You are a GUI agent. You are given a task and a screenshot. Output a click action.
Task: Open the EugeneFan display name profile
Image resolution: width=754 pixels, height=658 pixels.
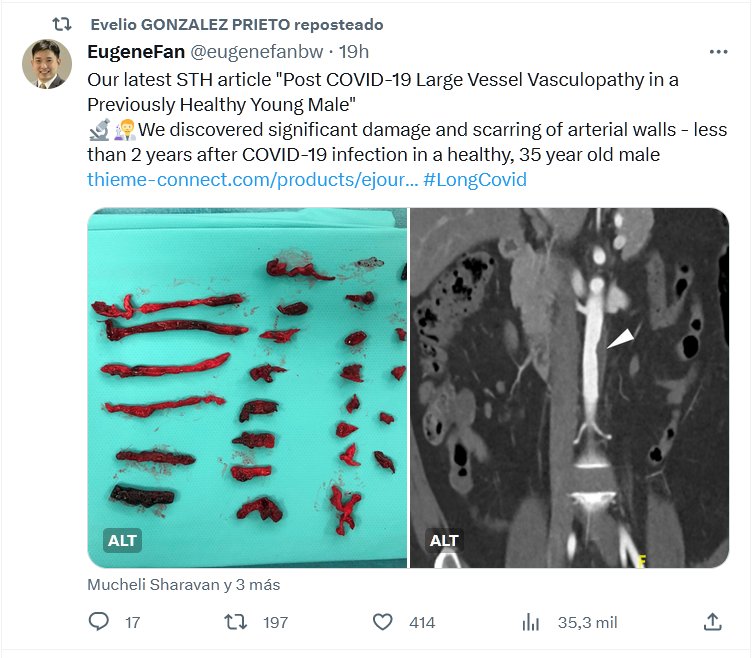(x=136, y=52)
